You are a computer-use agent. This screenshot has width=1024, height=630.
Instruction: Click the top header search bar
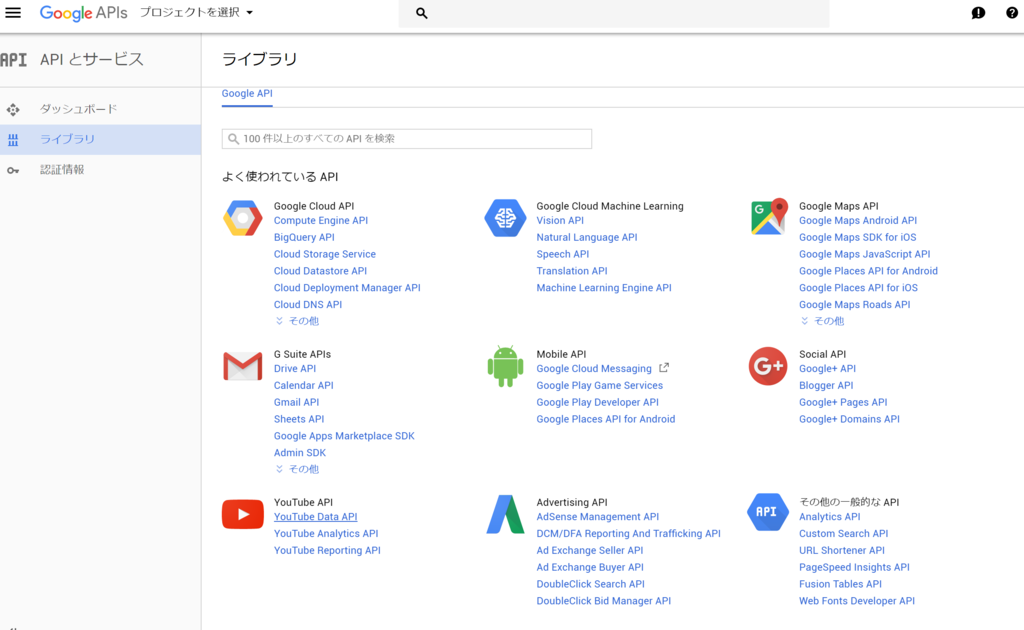[x=614, y=14]
